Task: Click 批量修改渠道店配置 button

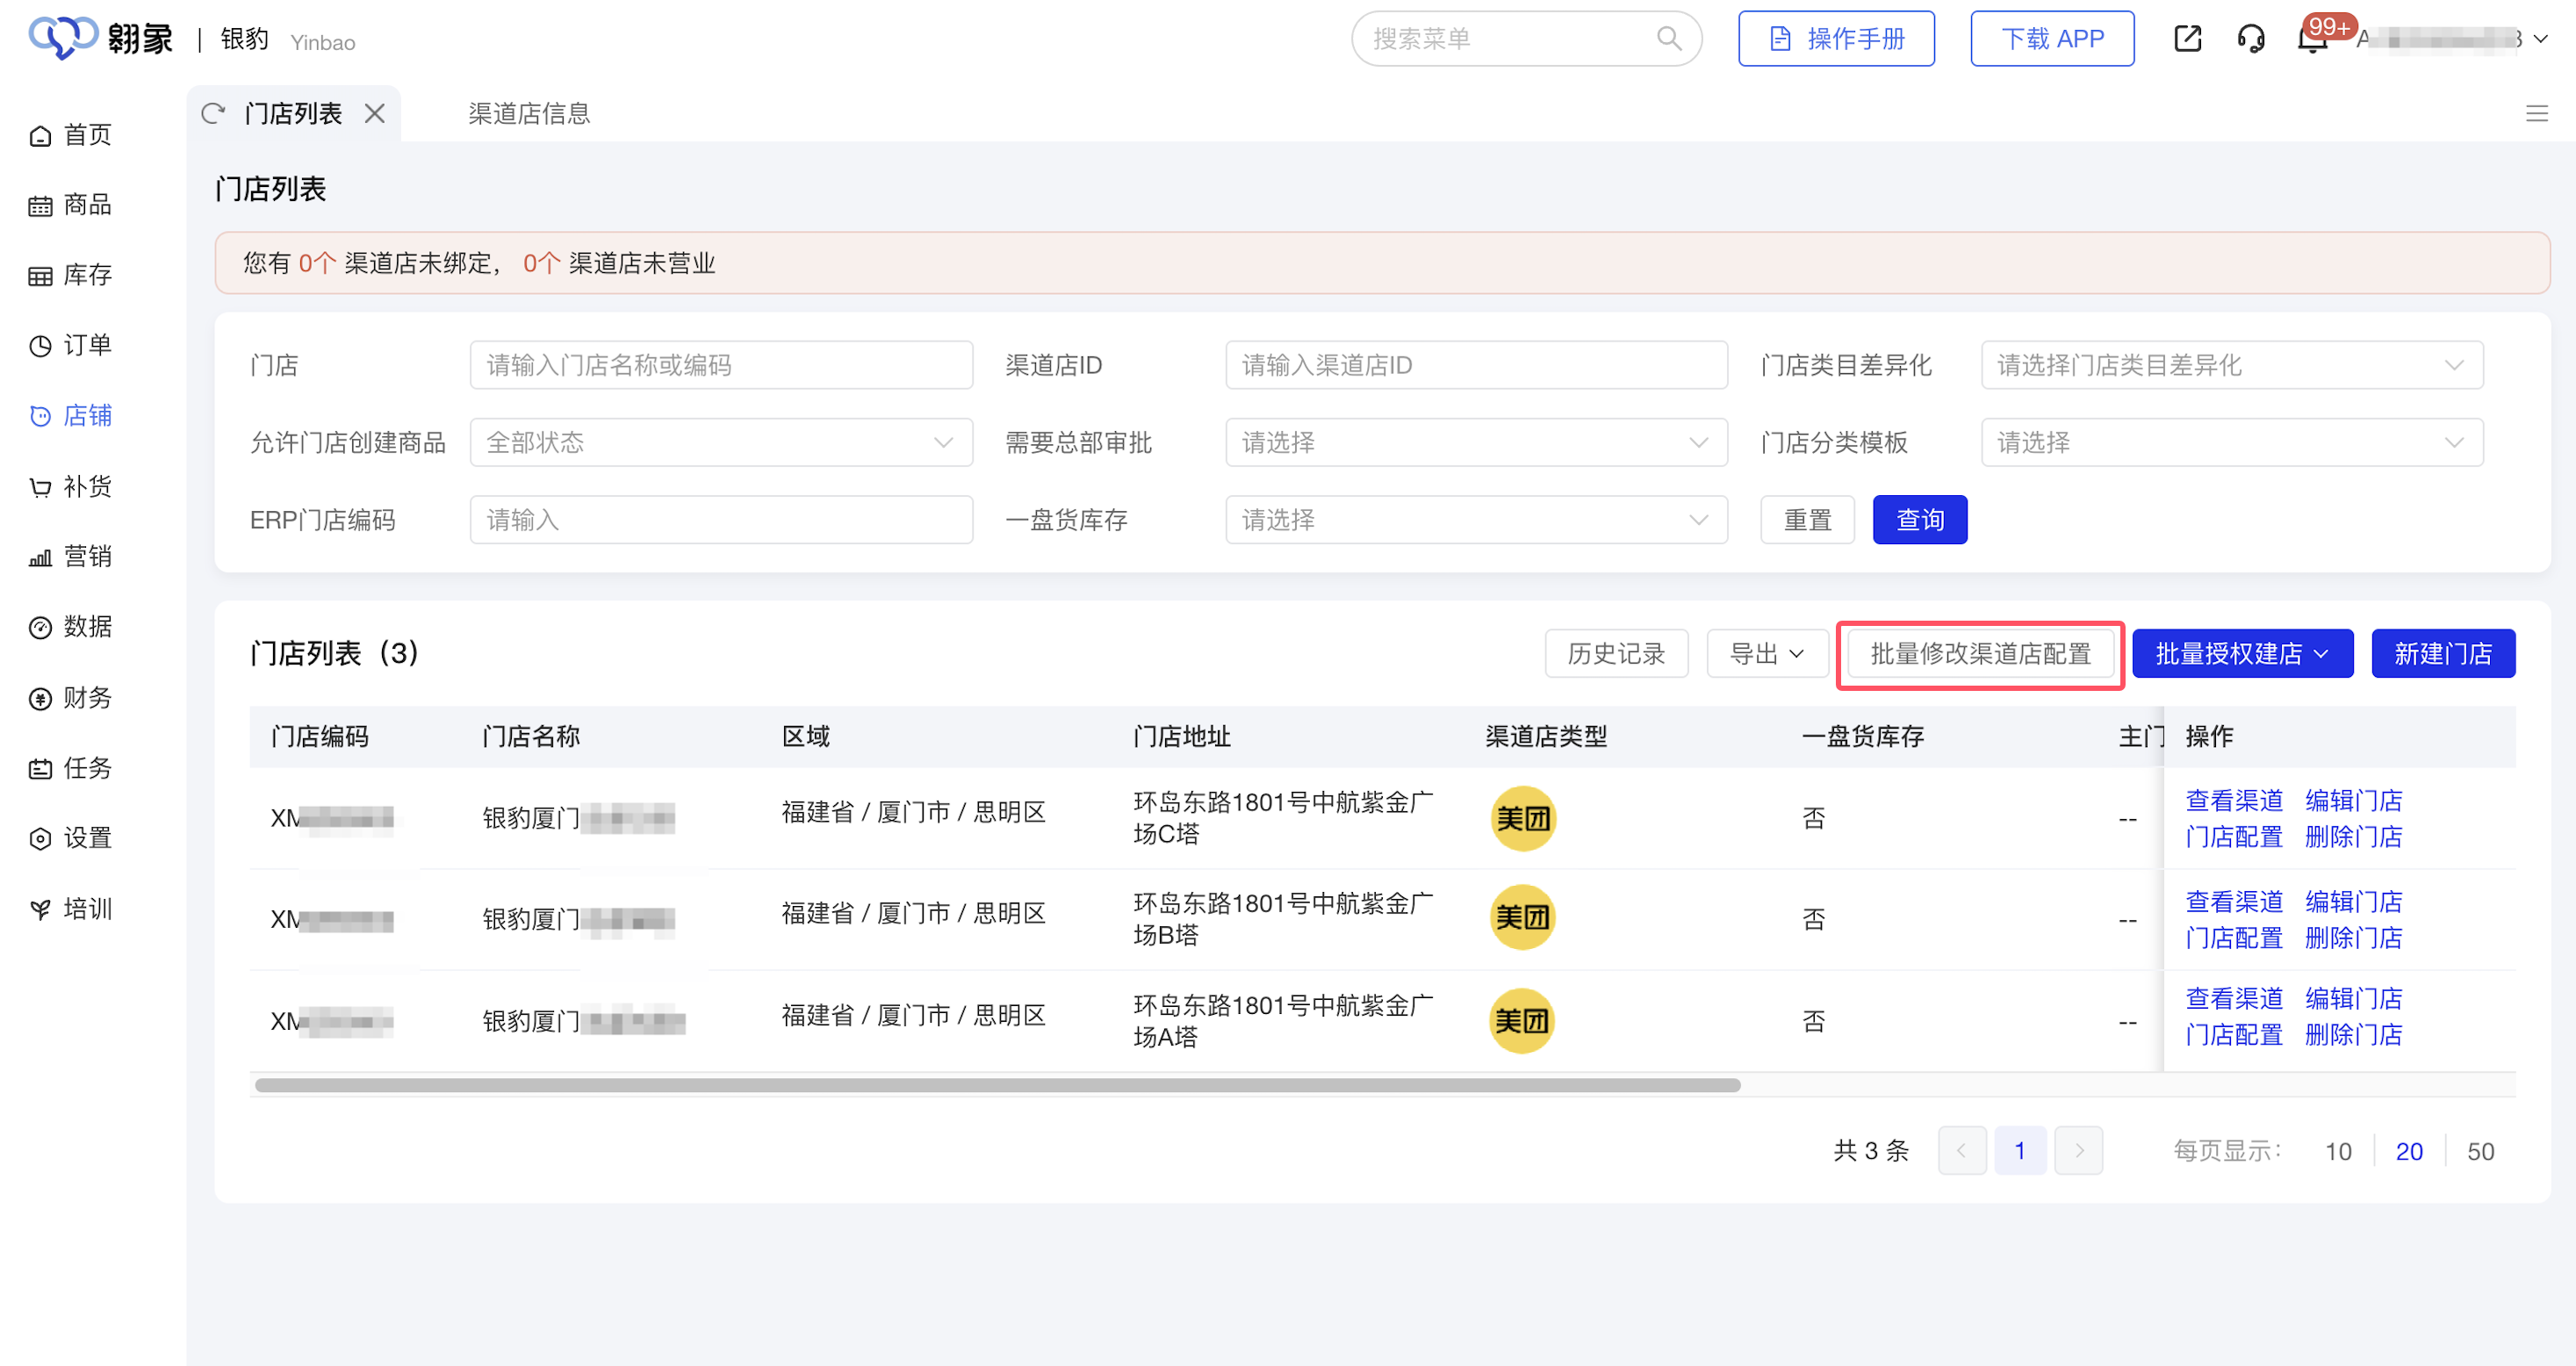Action: (x=1980, y=653)
